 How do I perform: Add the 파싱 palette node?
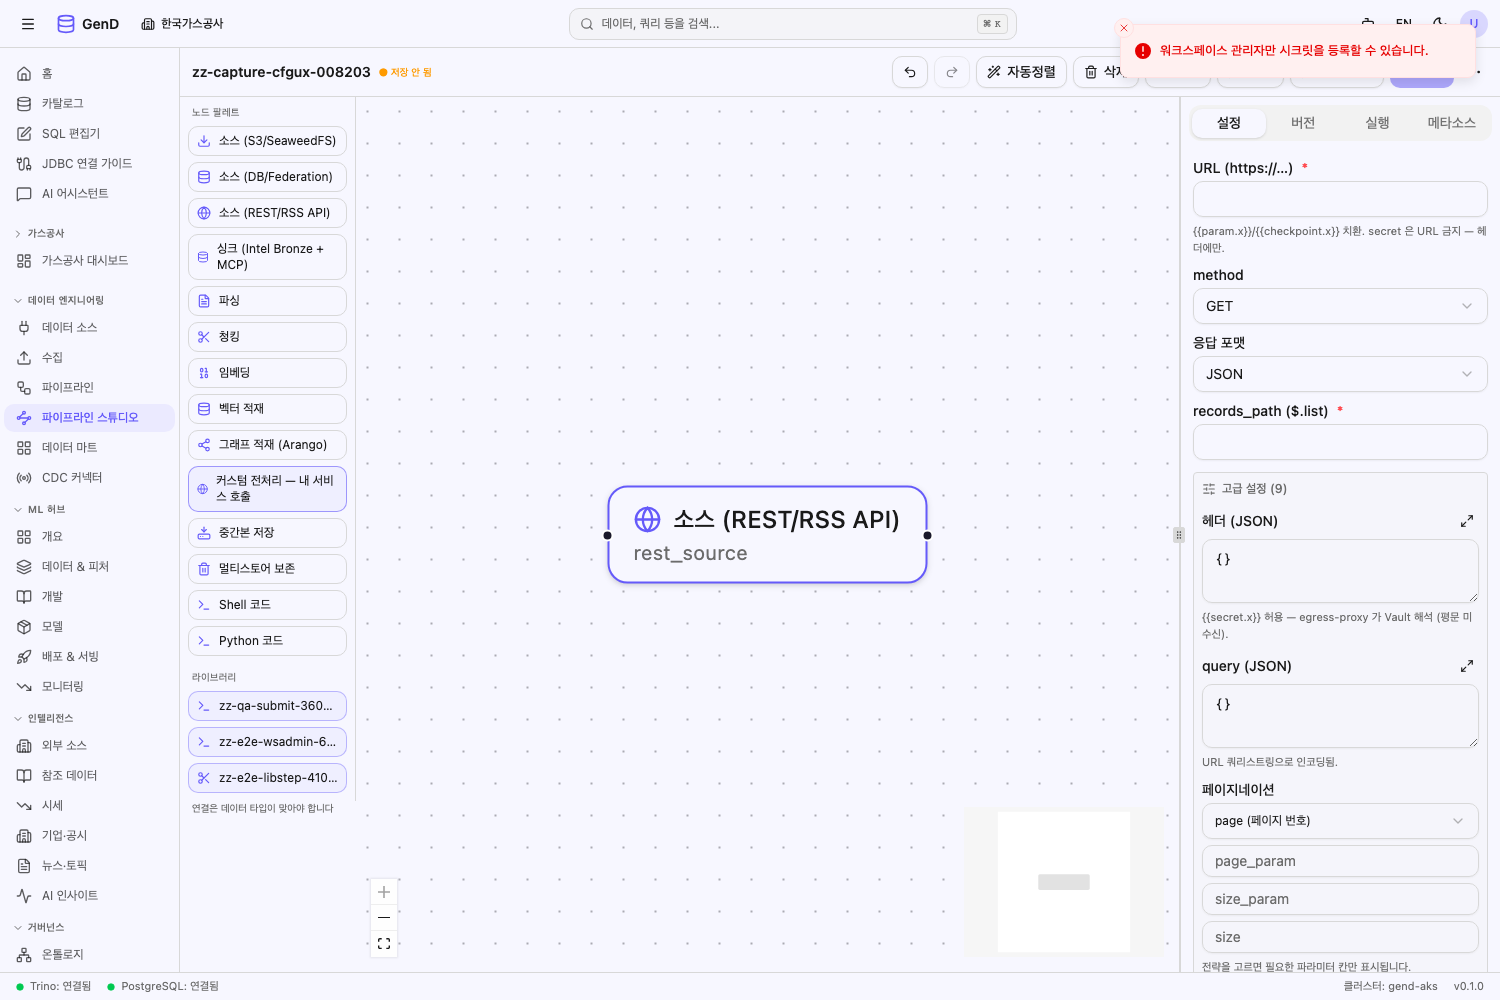click(267, 301)
